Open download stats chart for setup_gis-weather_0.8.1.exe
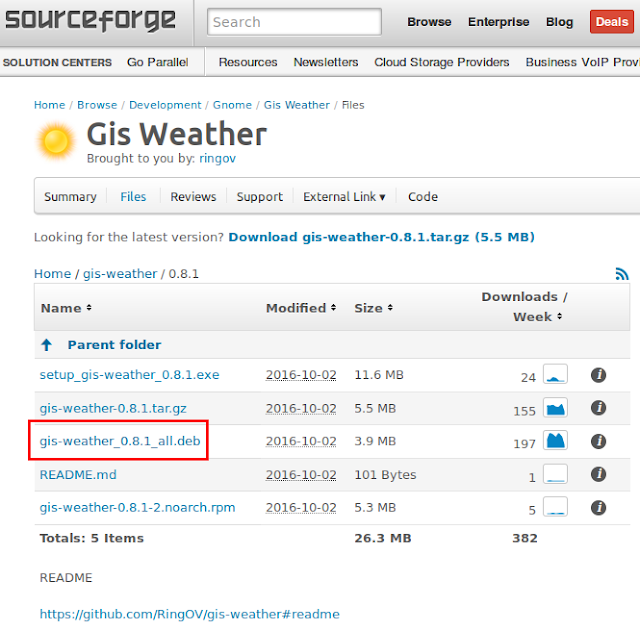 coord(555,374)
